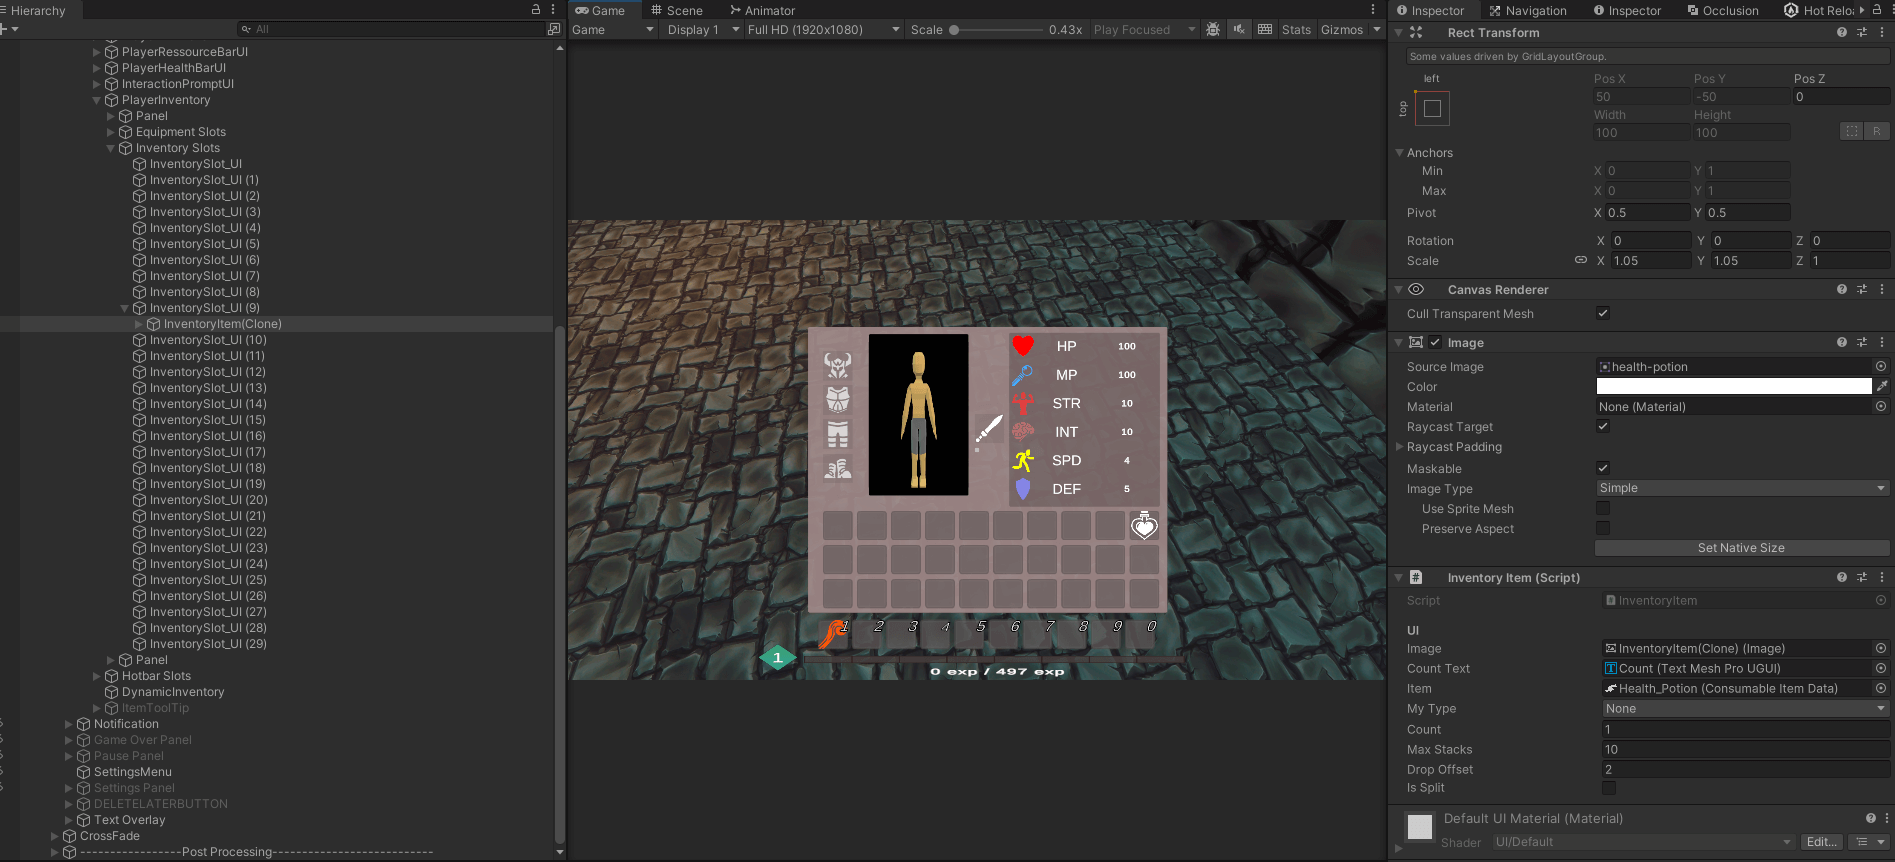Open the Hierarchy search-by-type icon
1895x862 pixels.
tap(554, 29)
